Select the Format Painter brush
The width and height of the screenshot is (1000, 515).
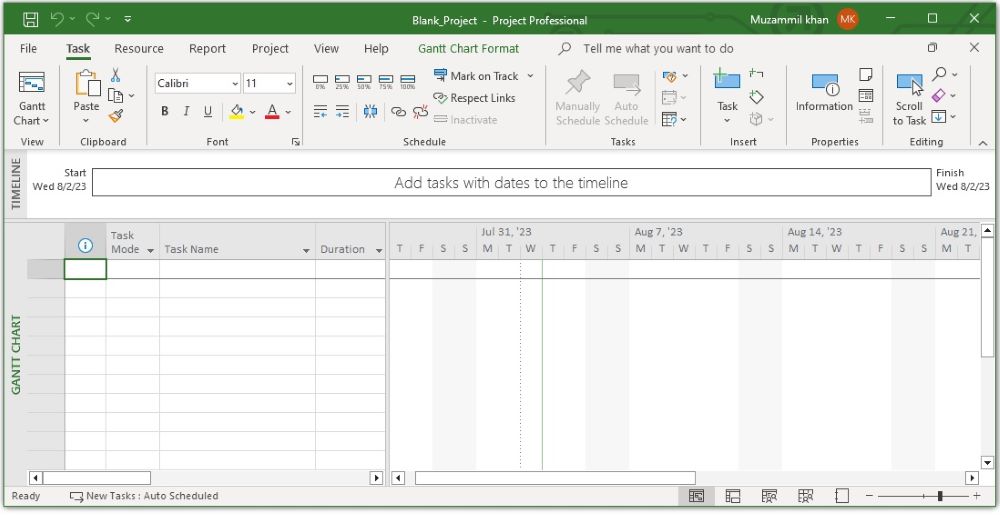(x=116, y=116)
